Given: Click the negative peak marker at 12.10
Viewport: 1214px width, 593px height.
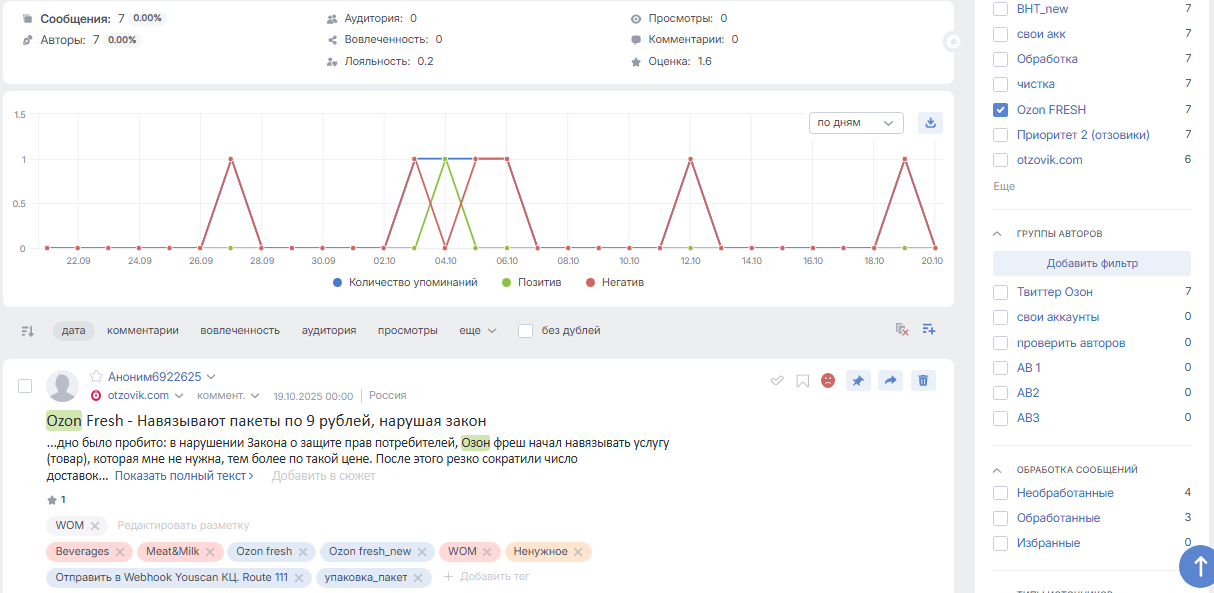Looking at the screenshot, I should pyautogui.click(x=690, y=159).
